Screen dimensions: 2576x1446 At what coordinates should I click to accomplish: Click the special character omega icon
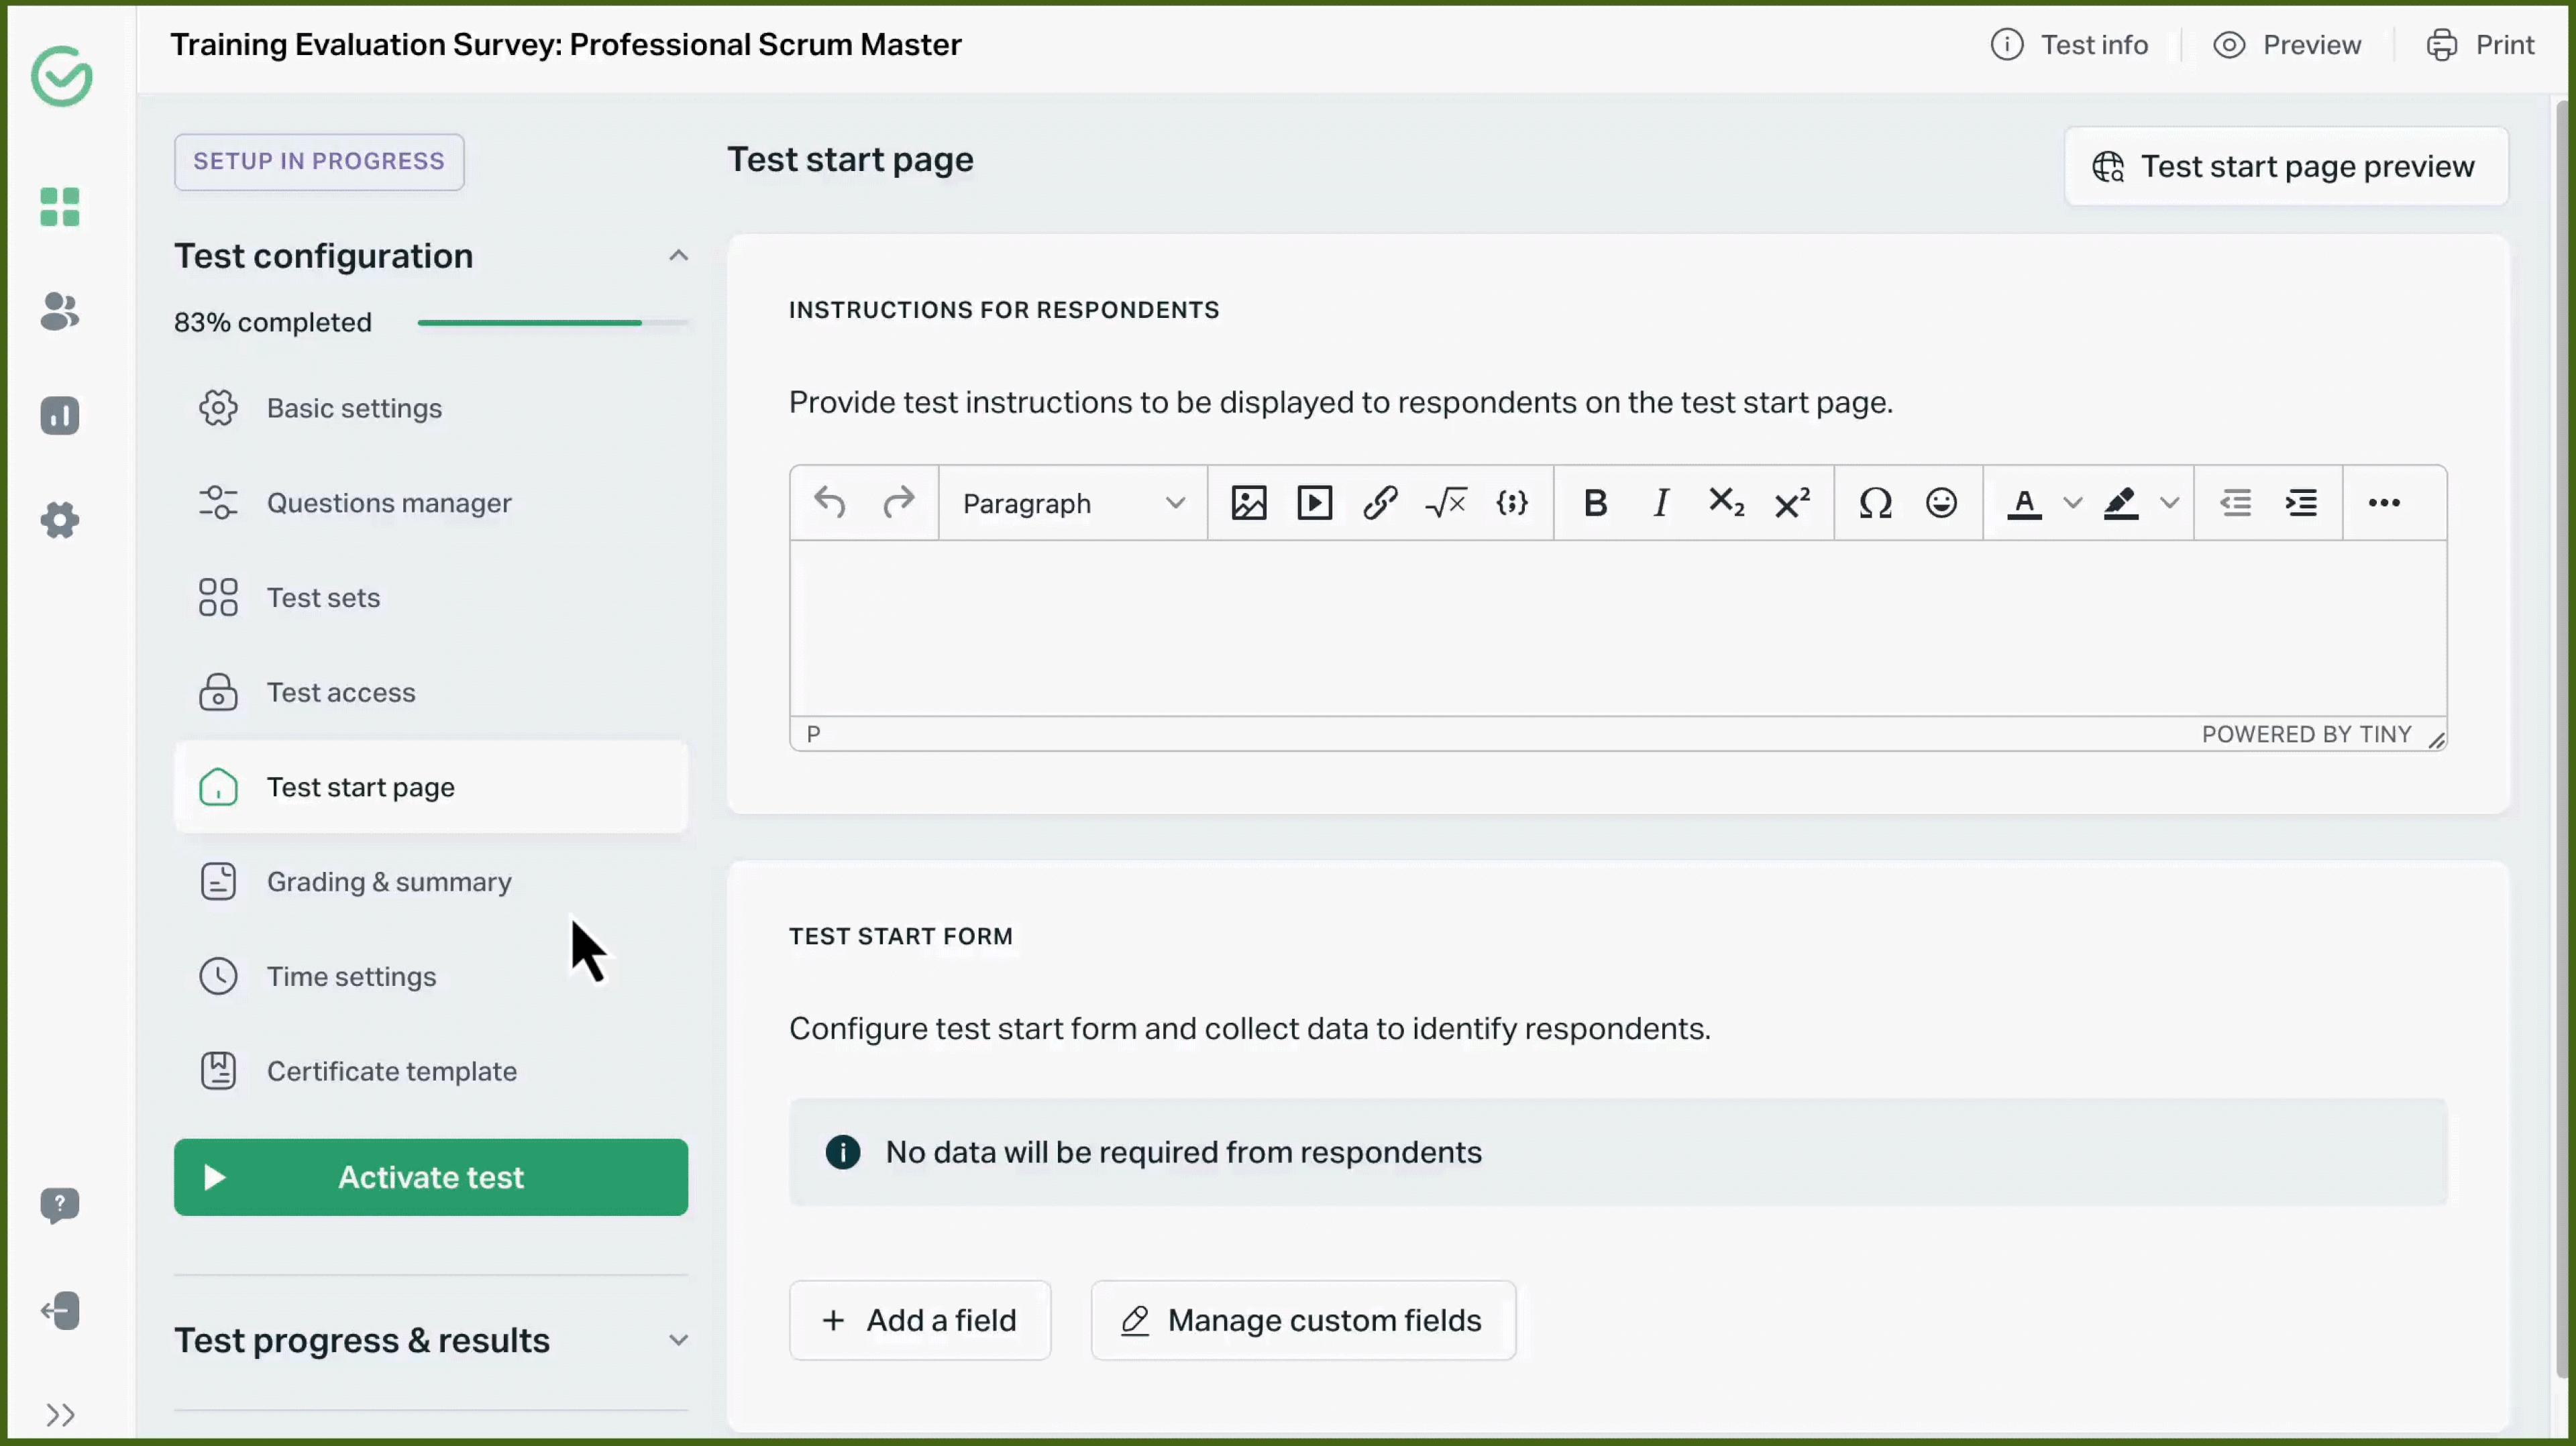(1875, 503)
